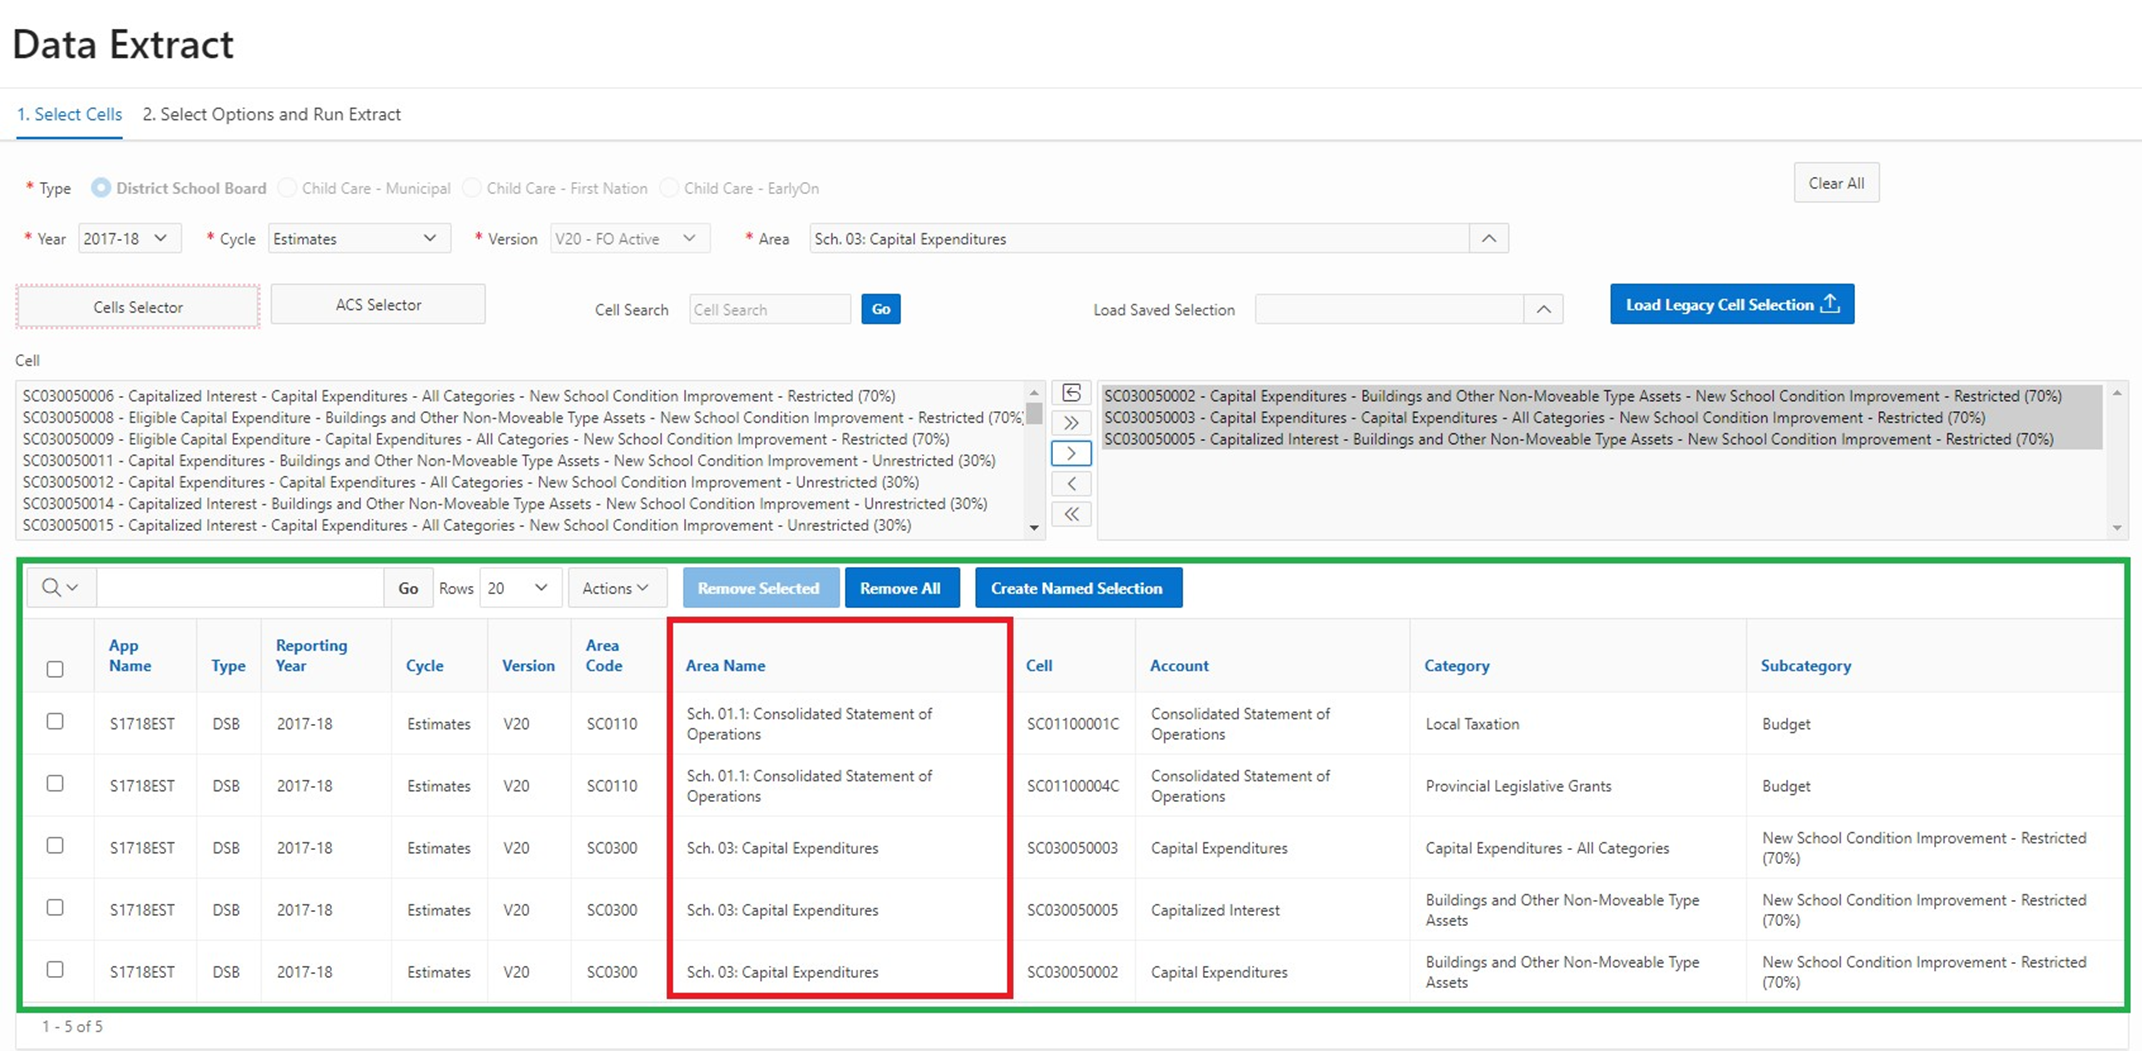Image resolution: width=2142 pixels, height=1051 pixels.
Task: Open the ACS Selector tab
Action: pyautogui.click(x=378, y=305)
